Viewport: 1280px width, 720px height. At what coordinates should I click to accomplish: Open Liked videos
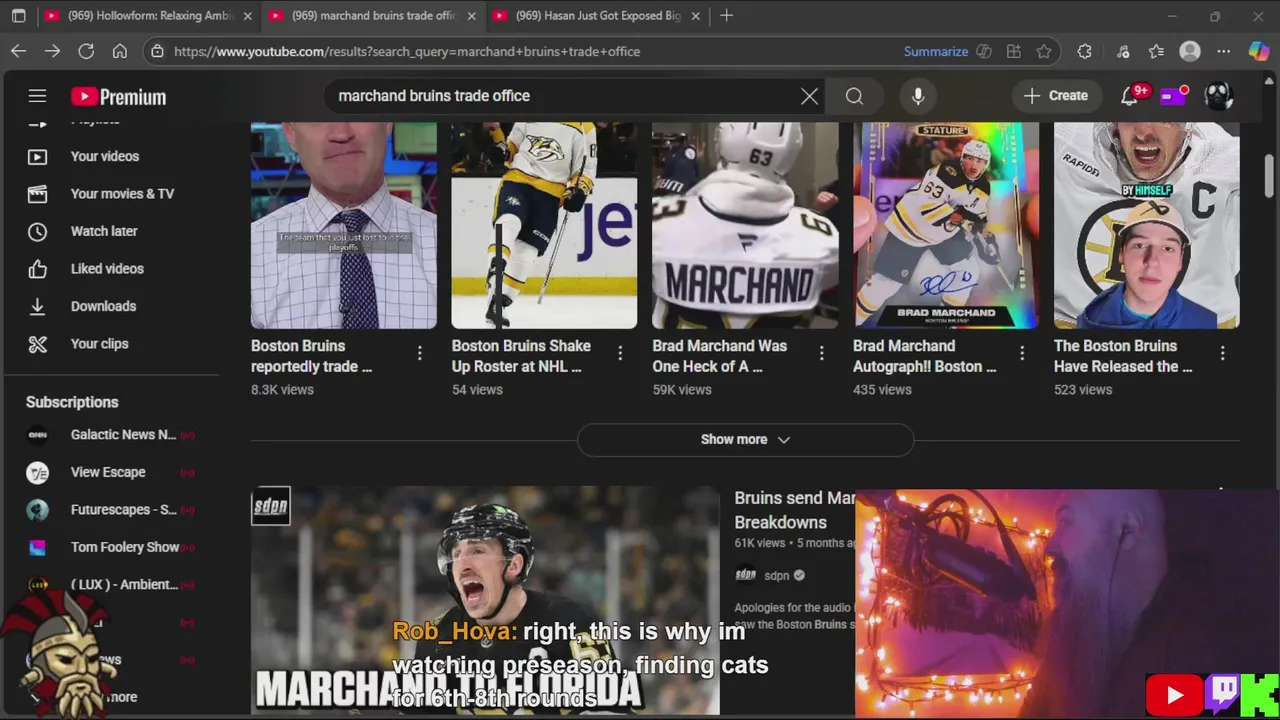tap(107, 269)
